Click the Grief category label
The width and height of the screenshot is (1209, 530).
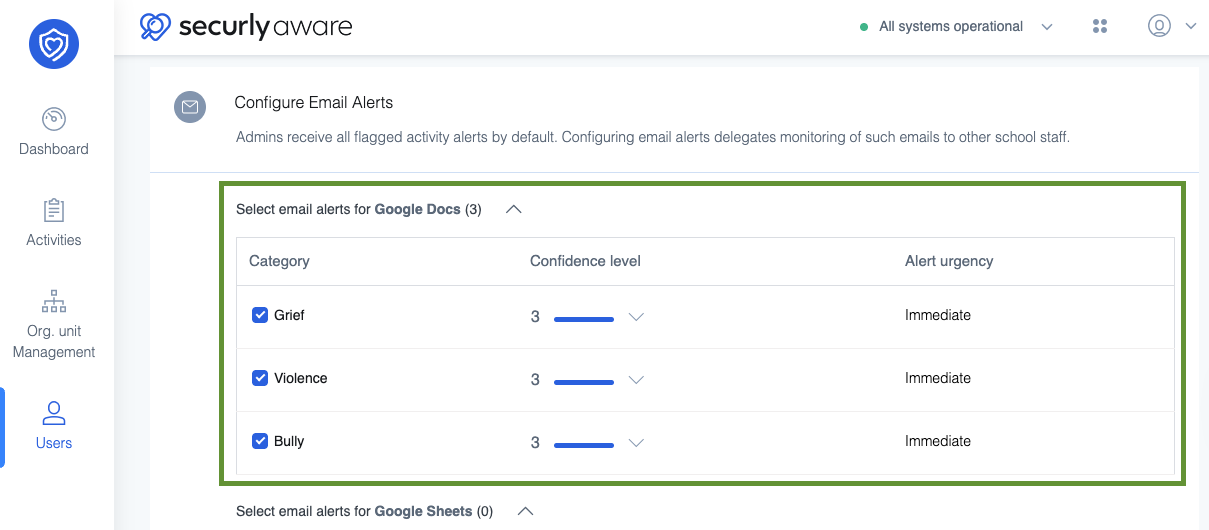tap(289, 315)
